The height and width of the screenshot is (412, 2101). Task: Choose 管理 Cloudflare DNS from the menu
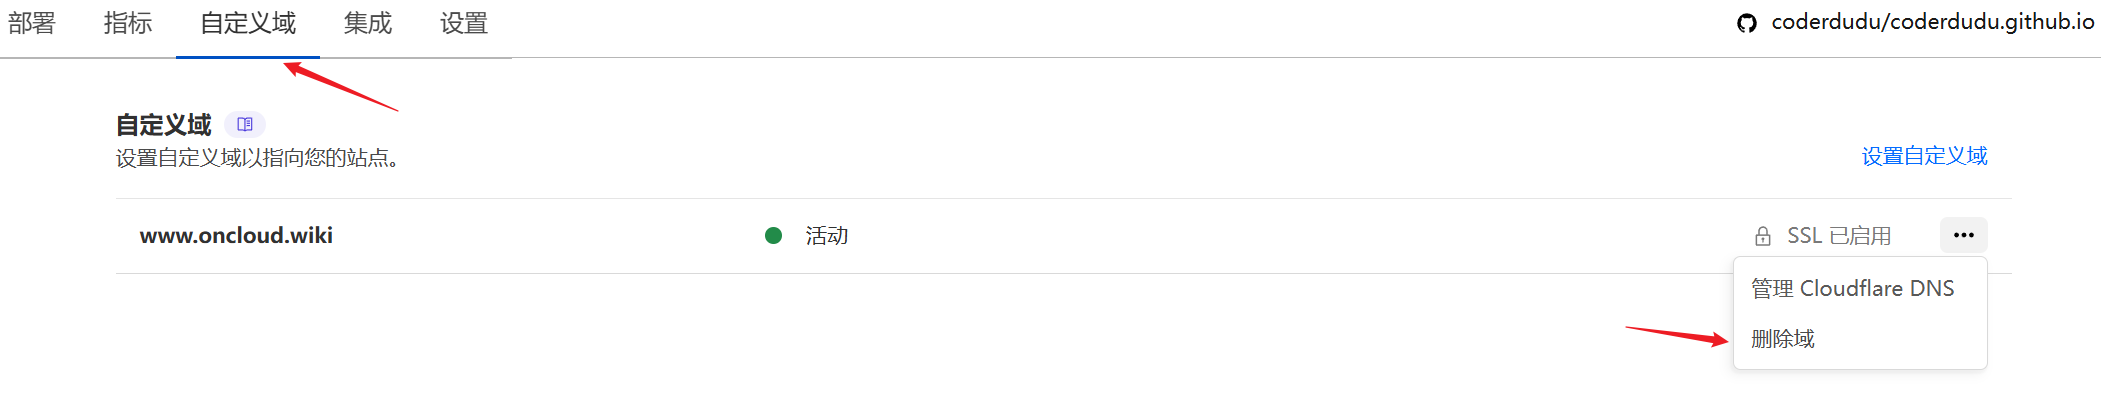coord(1852,289)
